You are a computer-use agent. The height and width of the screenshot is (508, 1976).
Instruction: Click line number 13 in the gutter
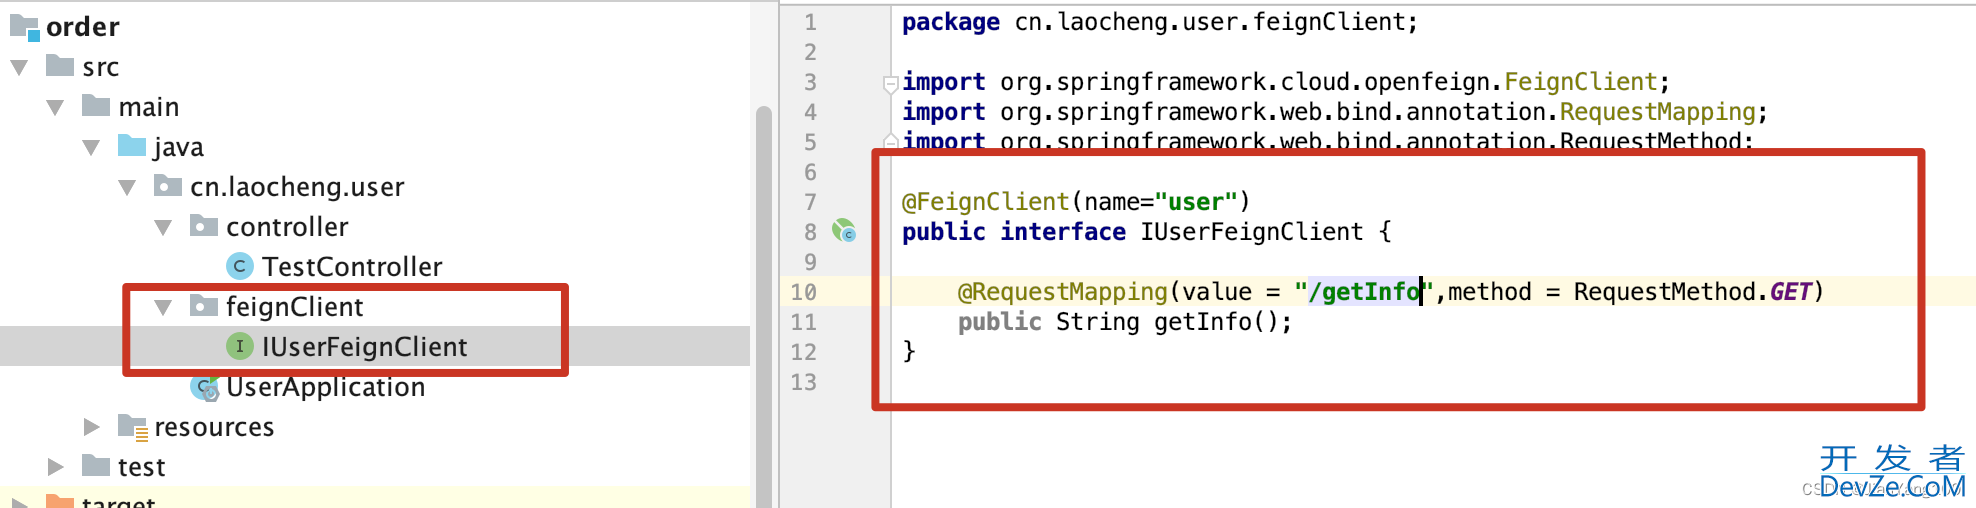click(x=803, y=382)
